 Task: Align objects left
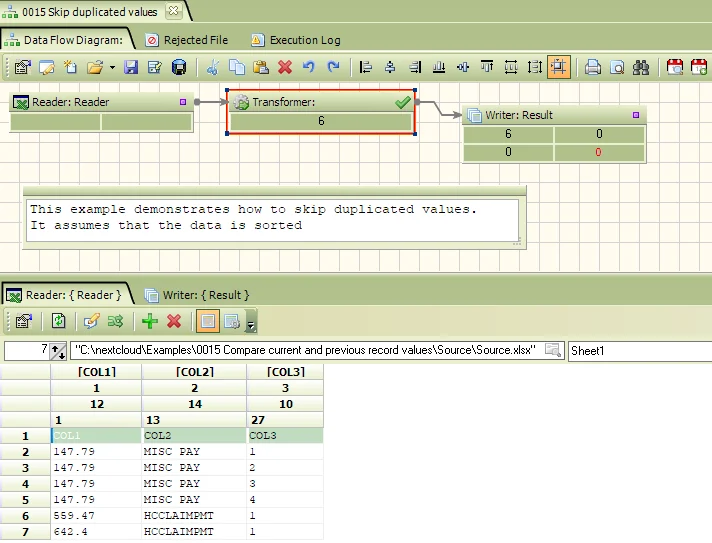[366, 68]
